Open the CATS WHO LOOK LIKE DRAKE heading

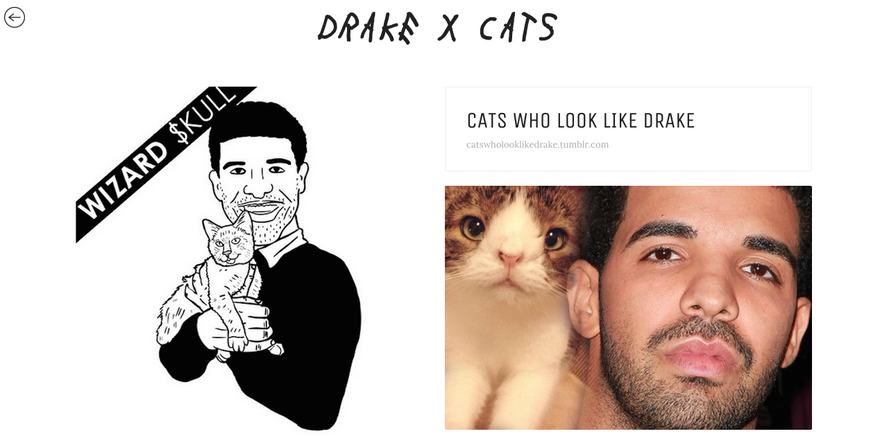580,120
